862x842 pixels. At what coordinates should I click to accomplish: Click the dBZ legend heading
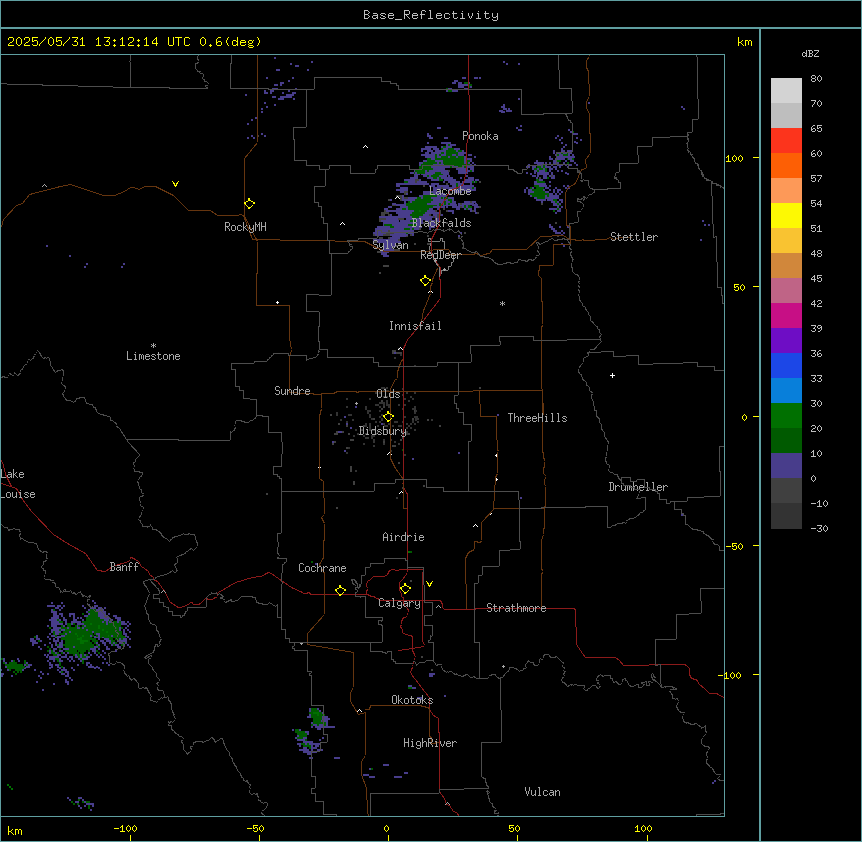[810, 53]
